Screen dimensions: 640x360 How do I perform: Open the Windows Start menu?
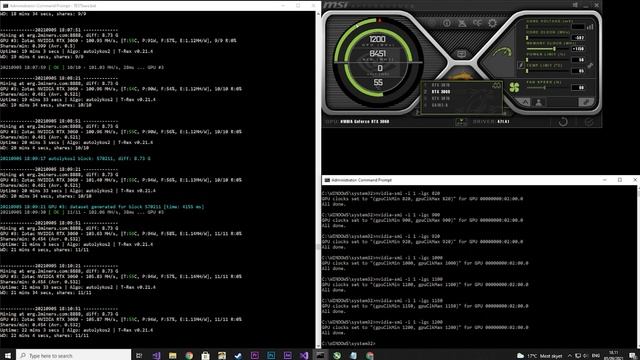[x=7, y=356]
